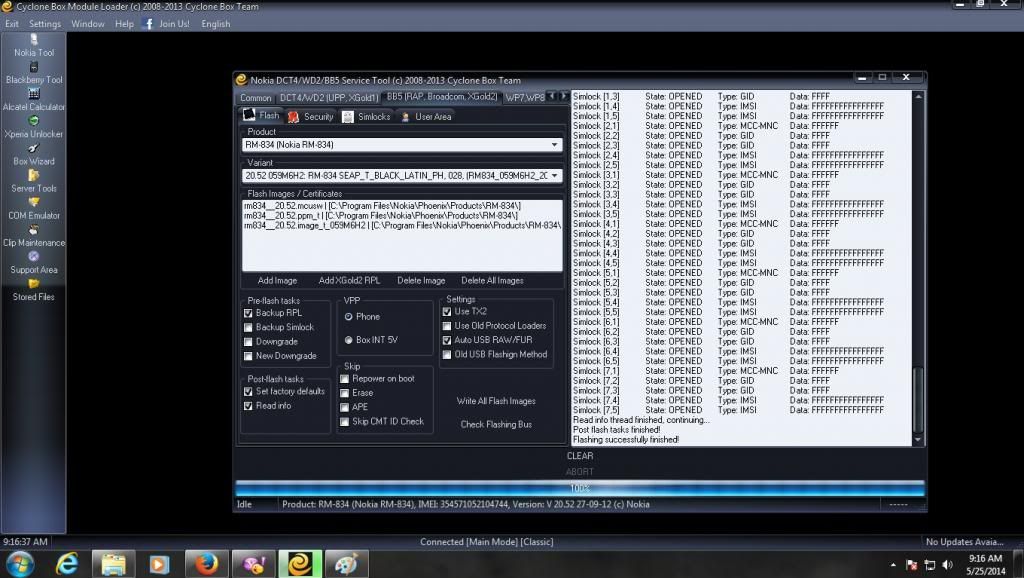
Task: Click Write All Flash Images button
Action: (x=496, y=401)
